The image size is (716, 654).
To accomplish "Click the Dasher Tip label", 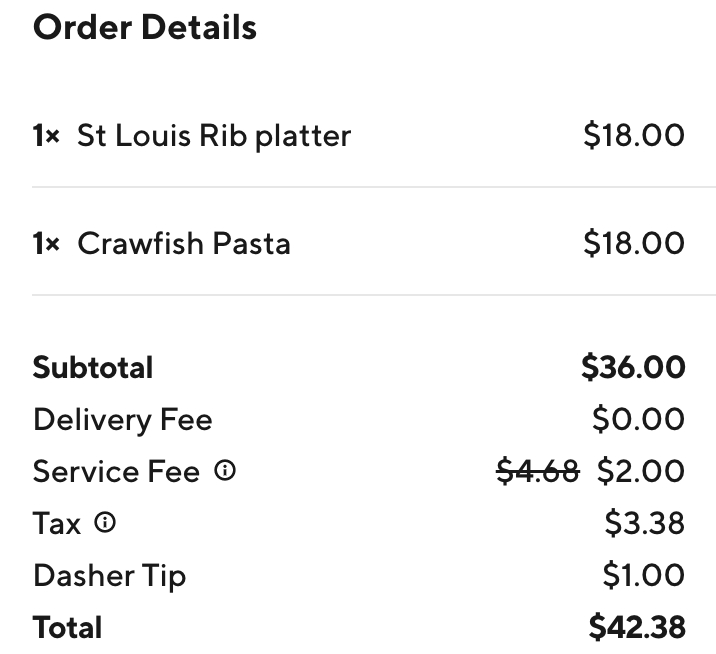I will [x=109, y=575].
